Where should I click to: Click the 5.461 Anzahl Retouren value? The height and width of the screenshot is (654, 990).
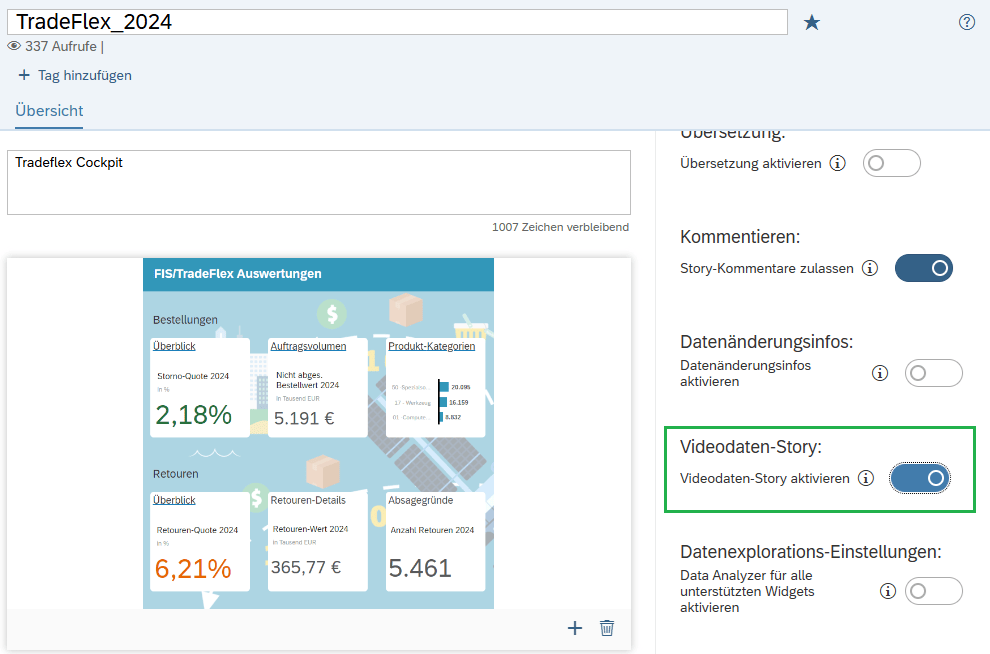(420, 568)
